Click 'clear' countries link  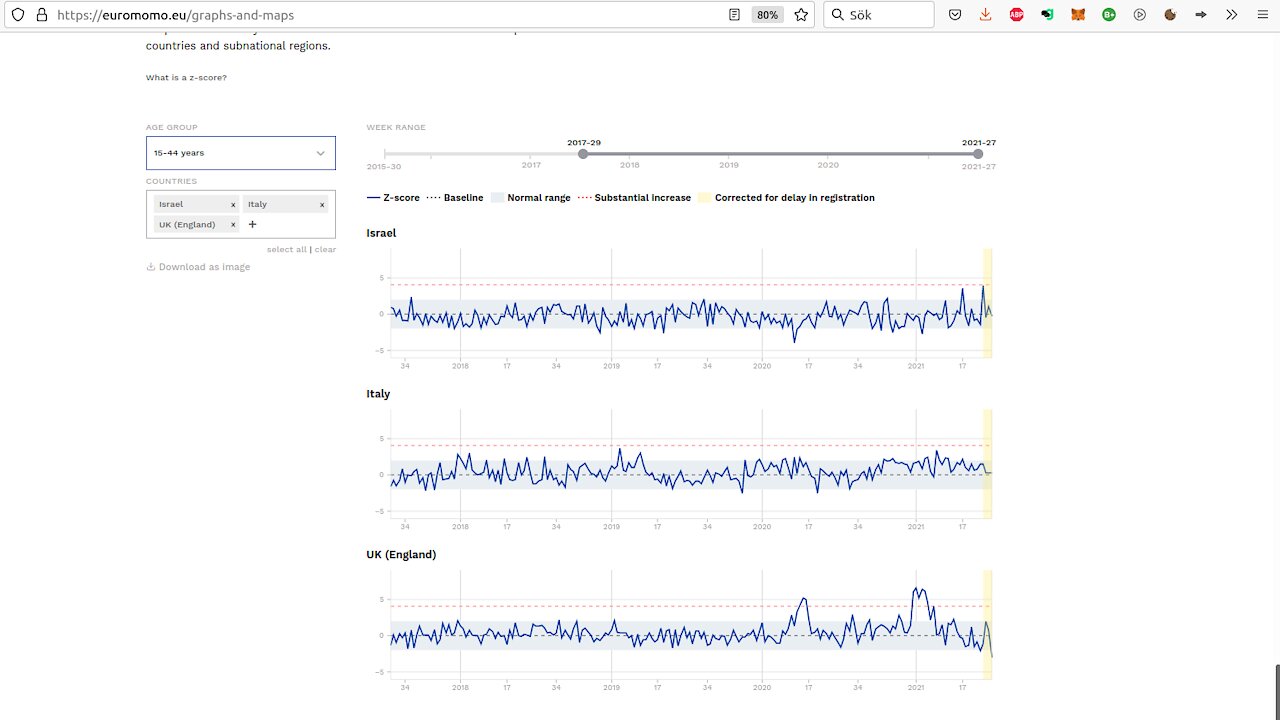click(325, 249)
